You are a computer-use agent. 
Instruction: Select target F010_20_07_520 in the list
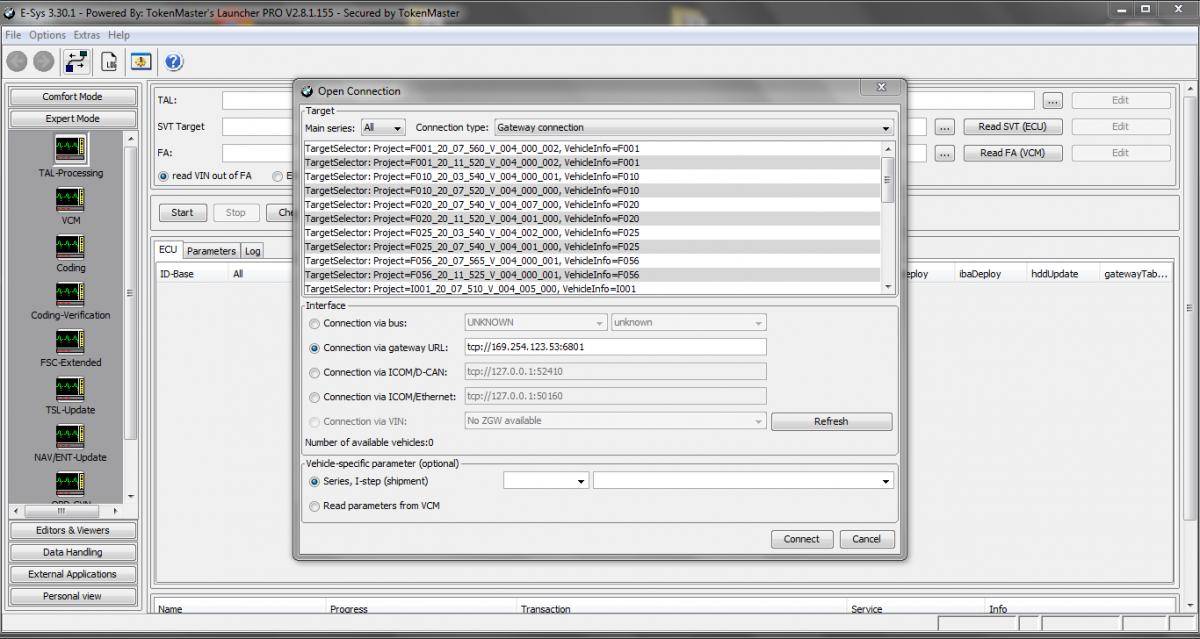(592, 190)
